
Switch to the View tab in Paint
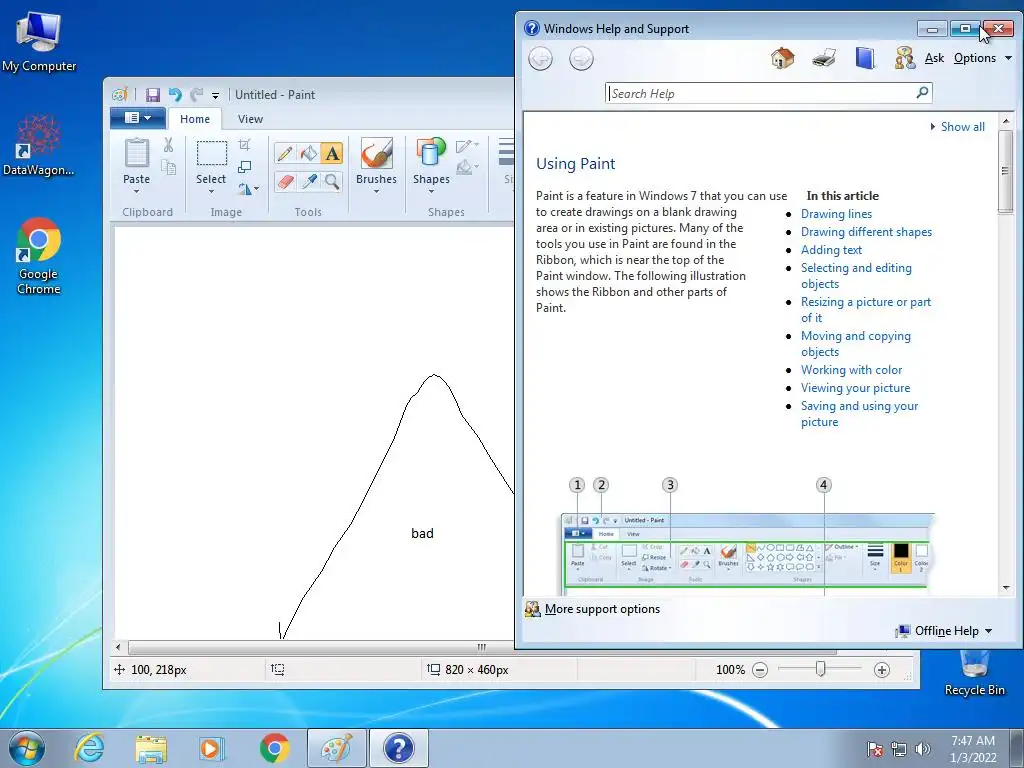pos(250,119)
